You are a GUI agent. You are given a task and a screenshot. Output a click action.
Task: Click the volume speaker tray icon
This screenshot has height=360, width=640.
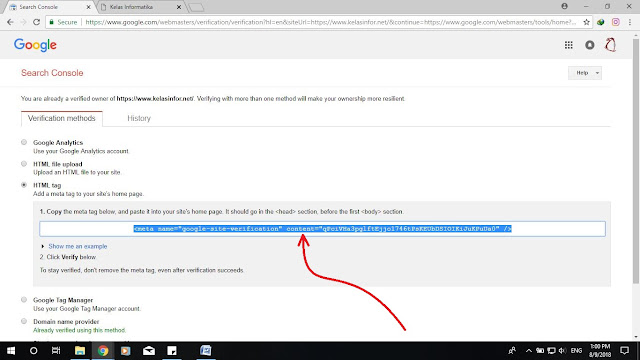(562, 351)
